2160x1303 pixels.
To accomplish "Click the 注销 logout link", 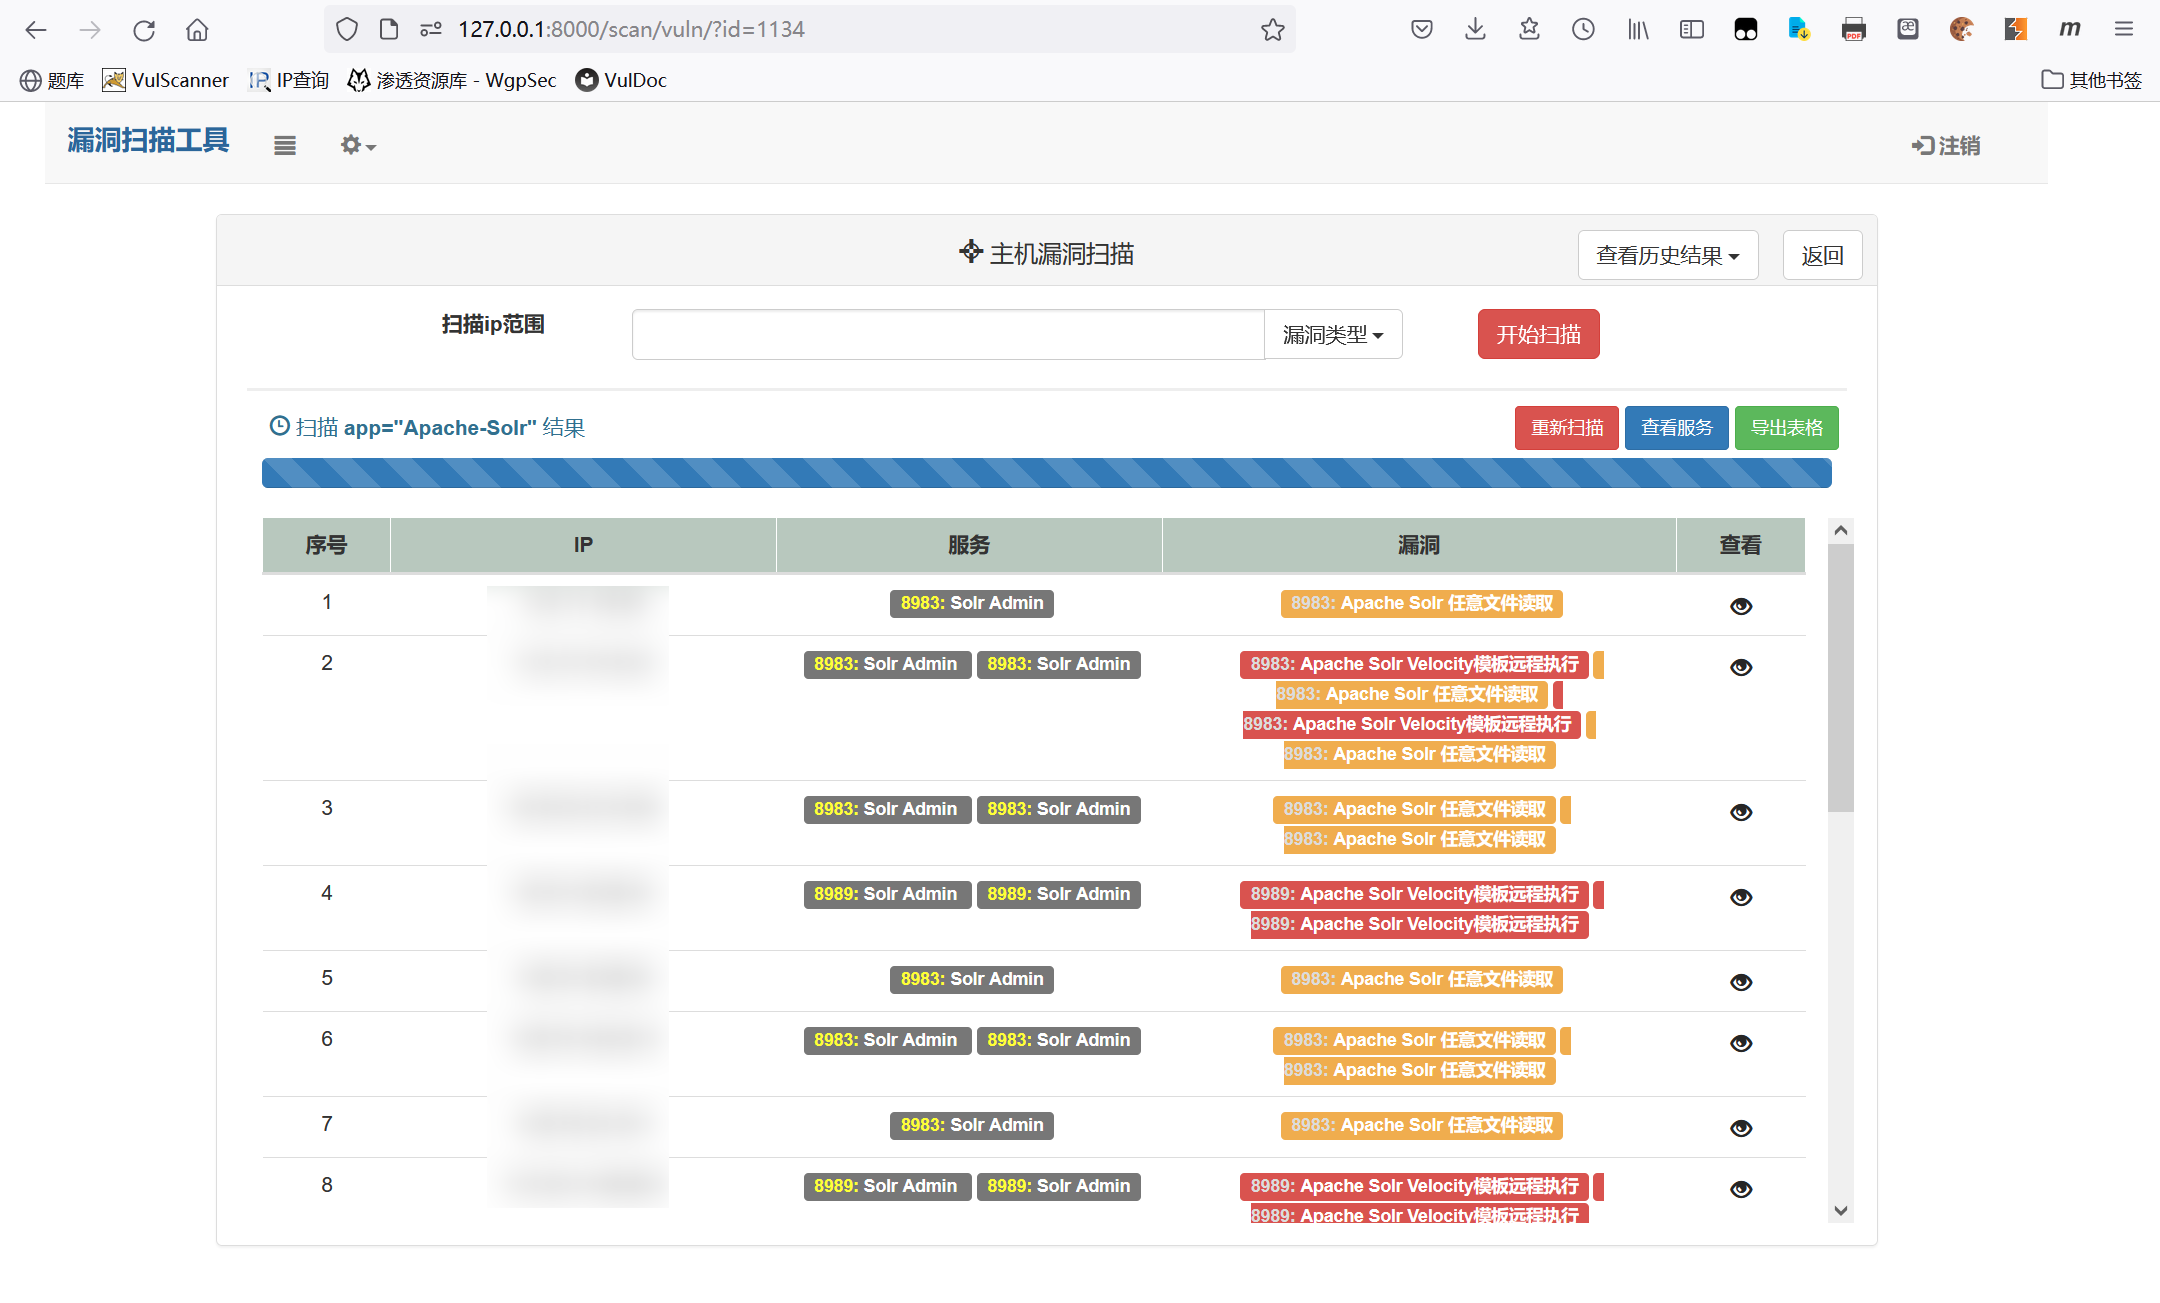I will 1946,146.
